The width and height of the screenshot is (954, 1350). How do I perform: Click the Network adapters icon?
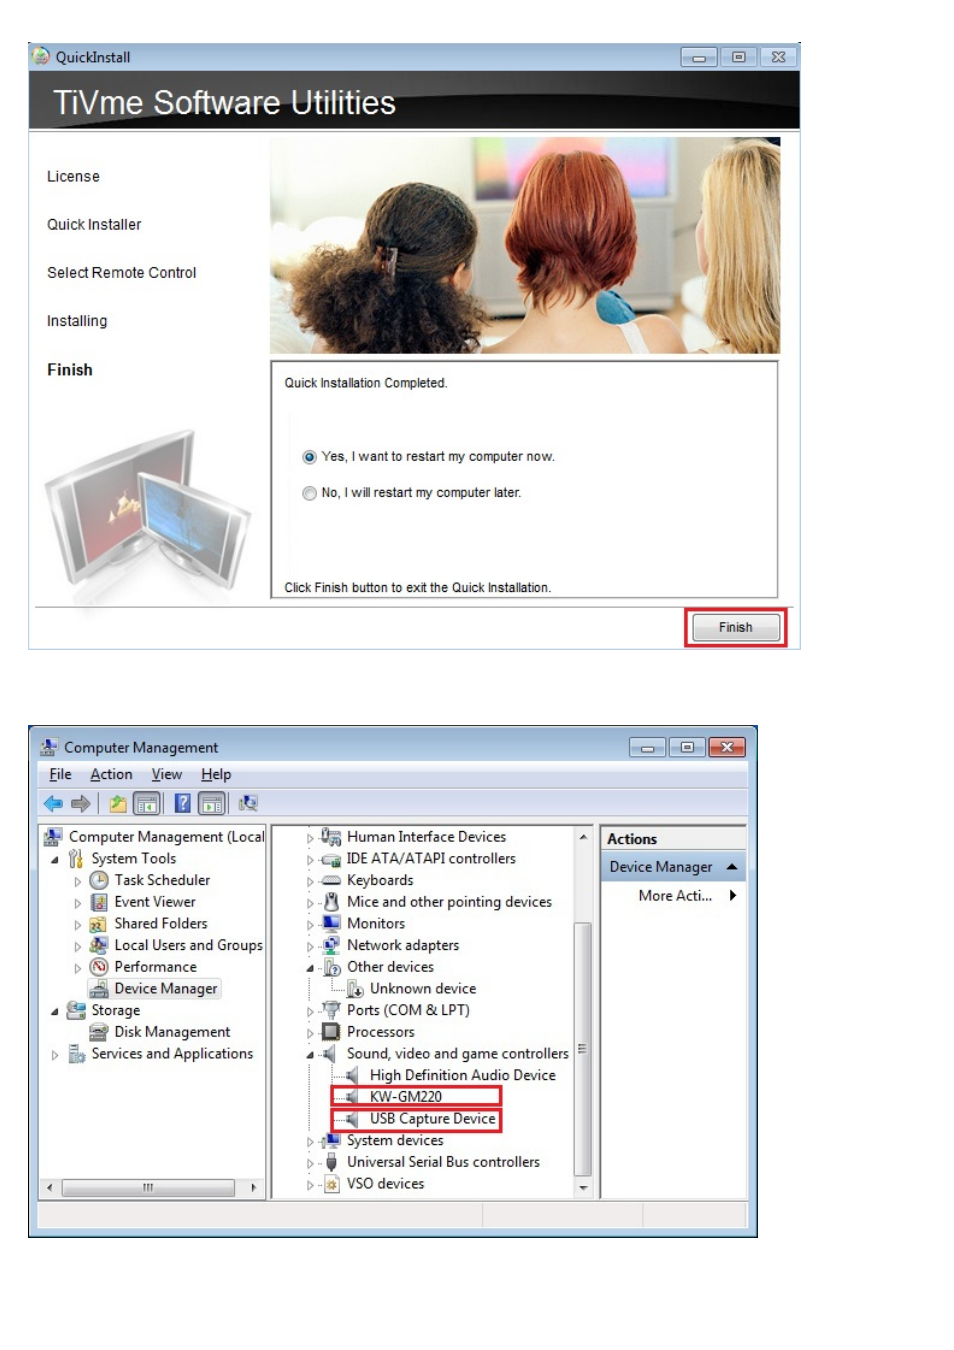click(331, 945)
